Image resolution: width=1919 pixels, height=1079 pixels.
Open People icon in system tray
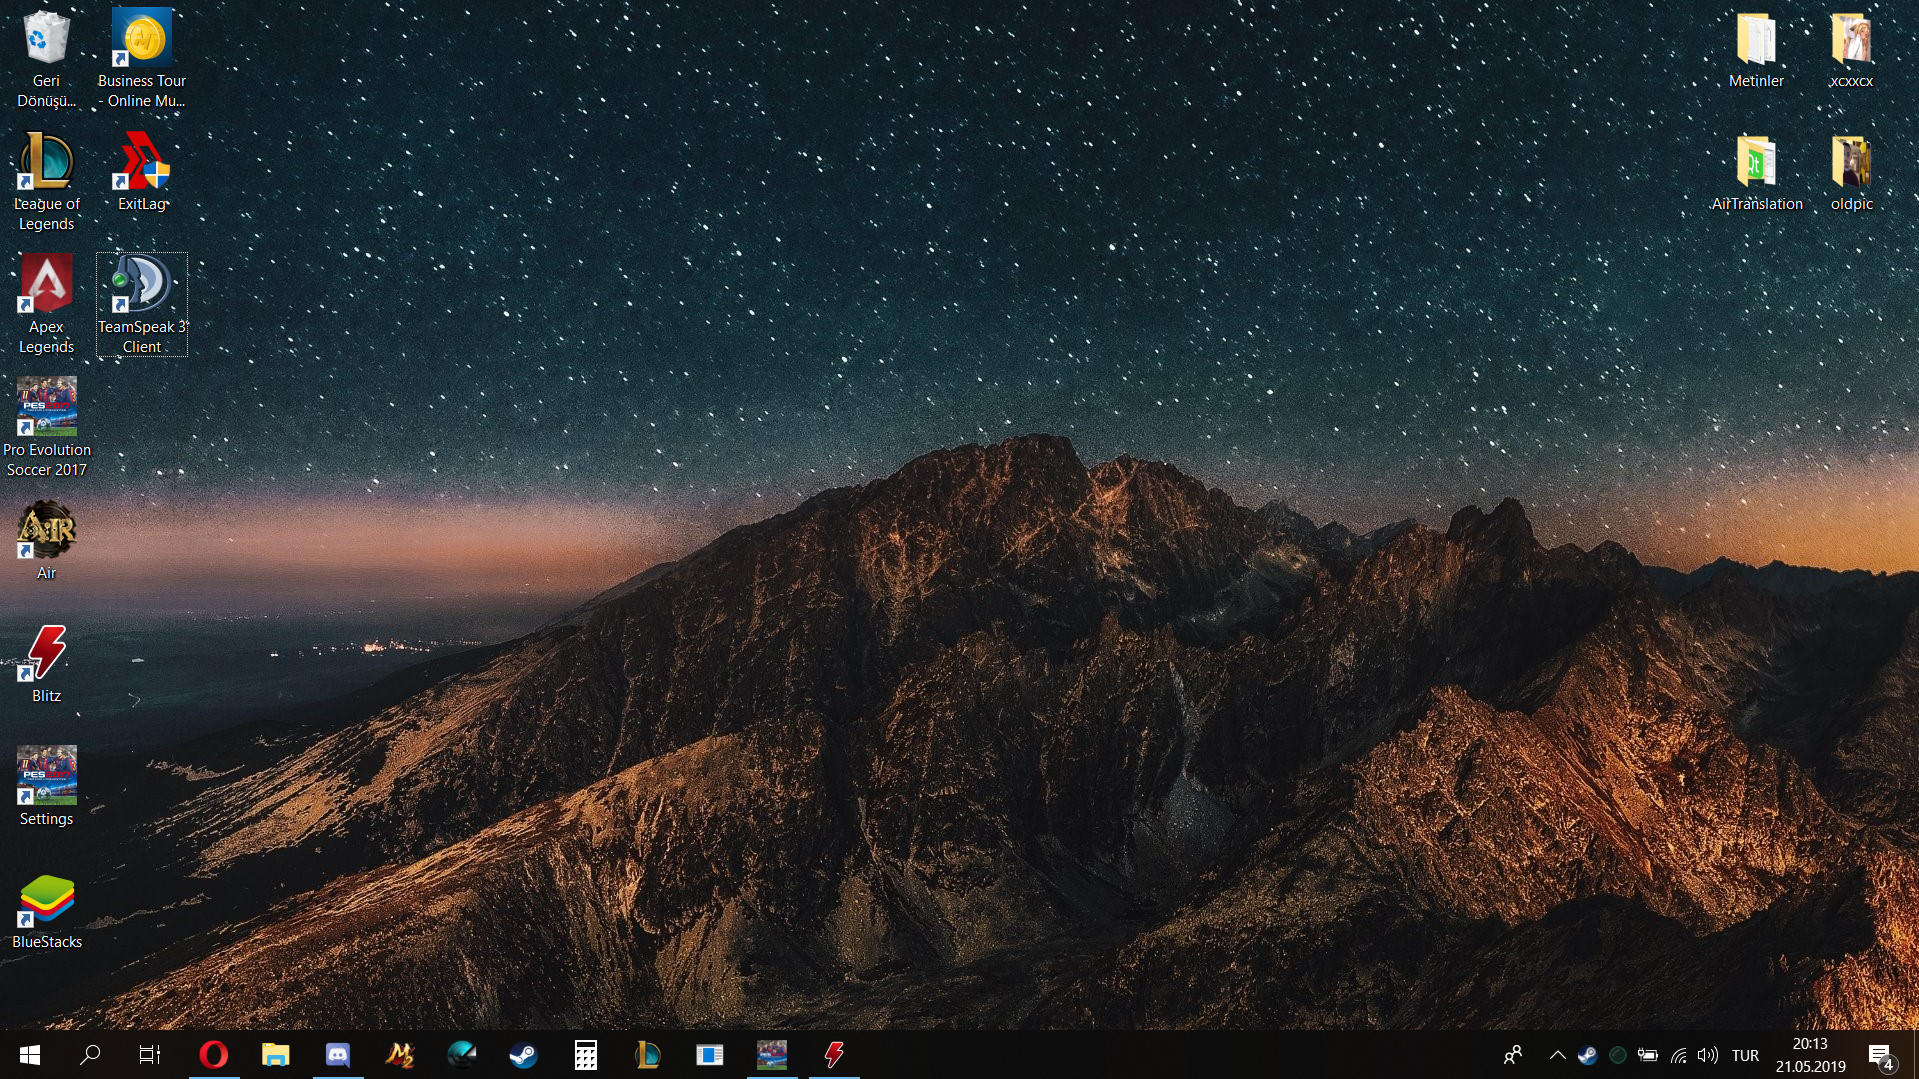(1513, 1055)
